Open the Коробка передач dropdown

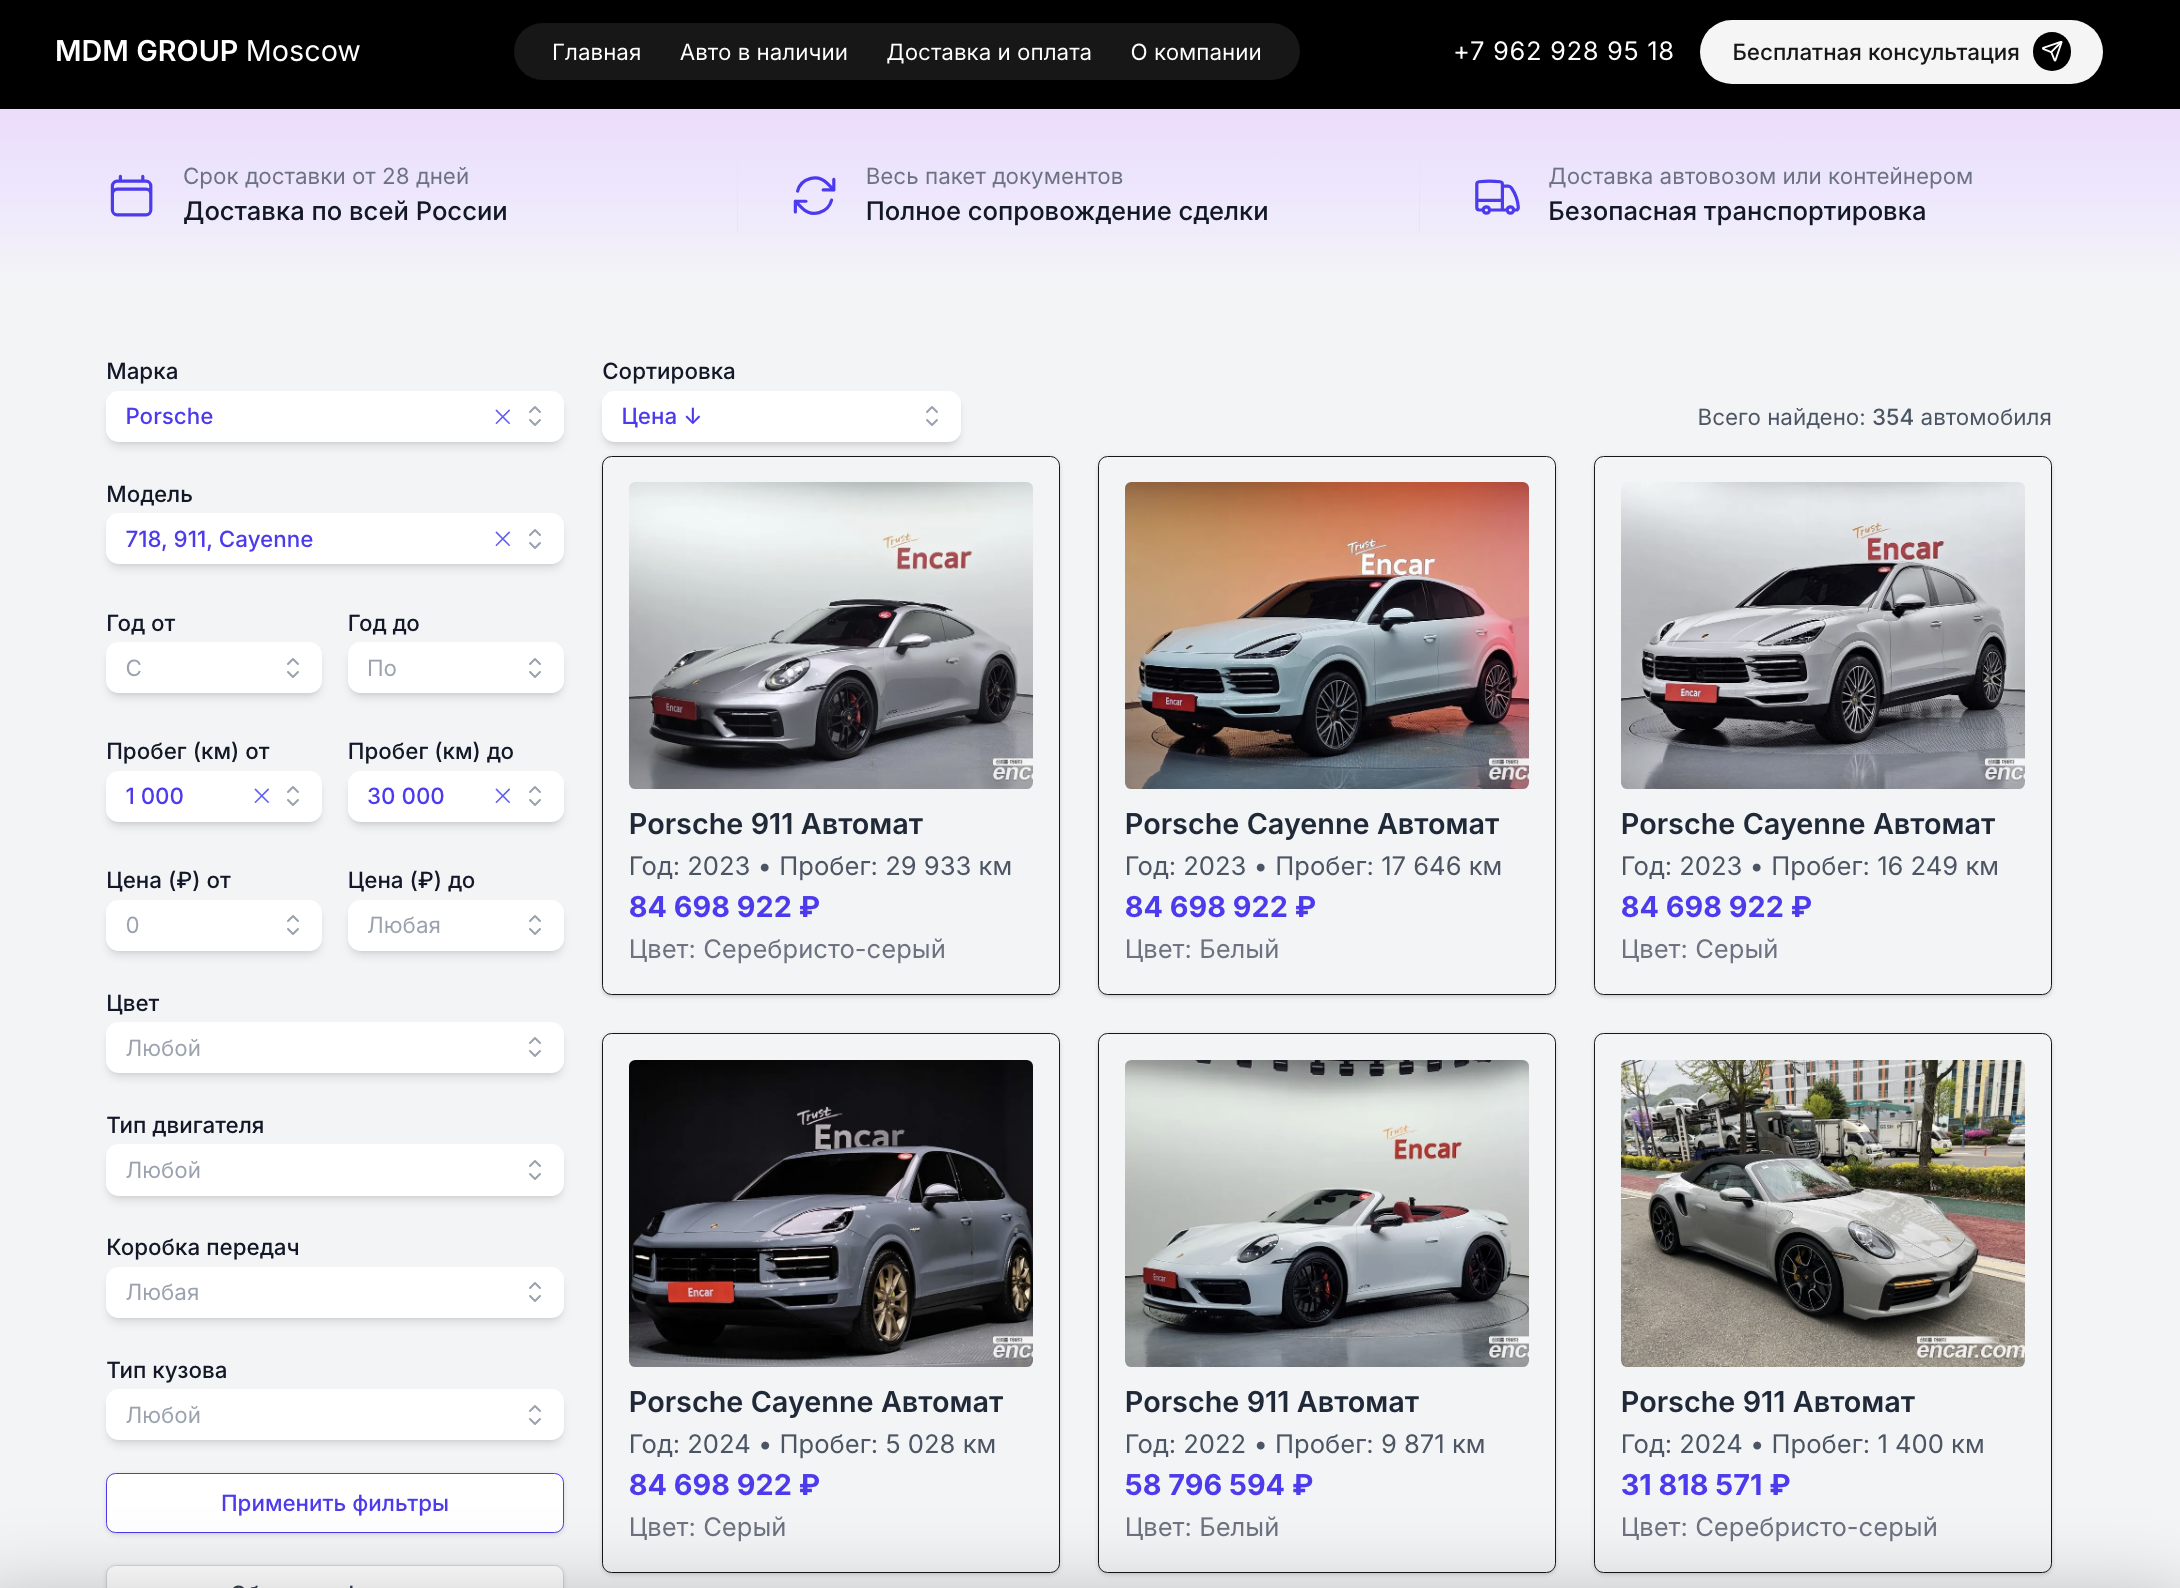pos(334,1292)
